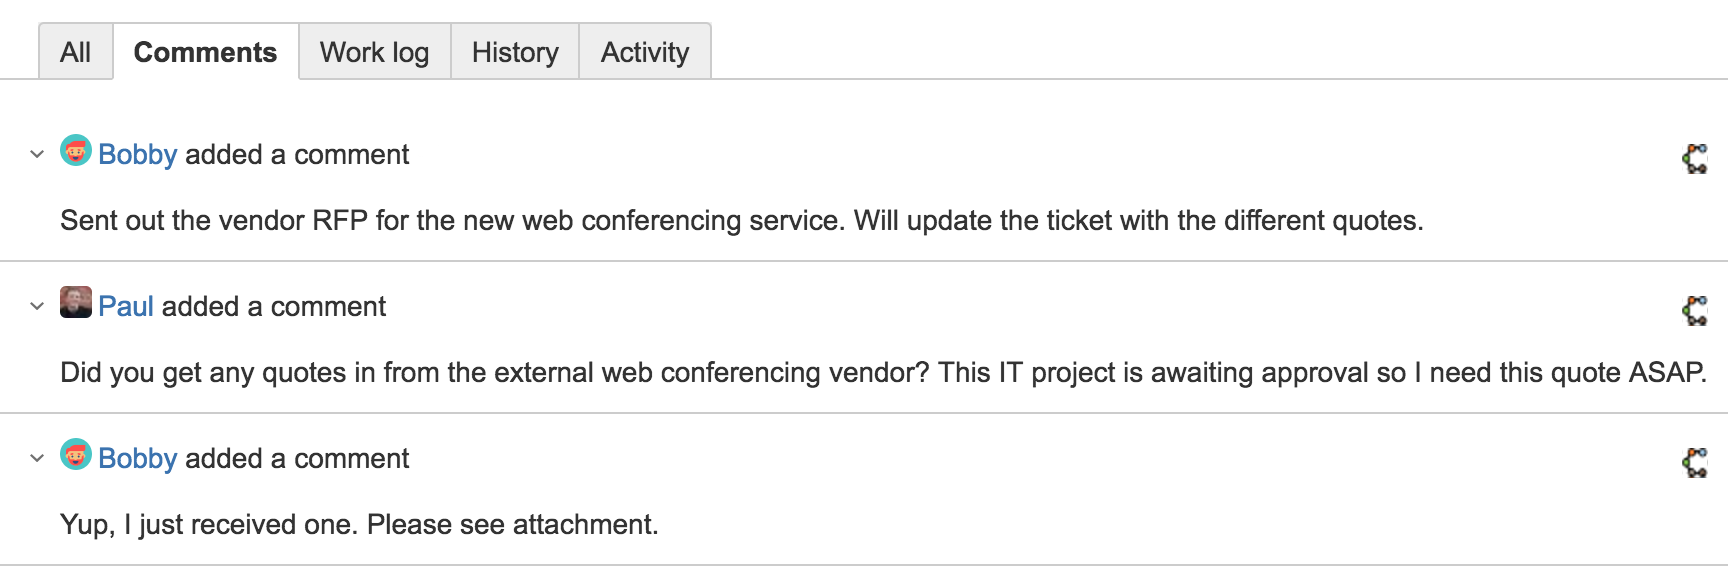
Task: Click Bobby's avatar on the vendor RFP comment
Action: point(76,151)
